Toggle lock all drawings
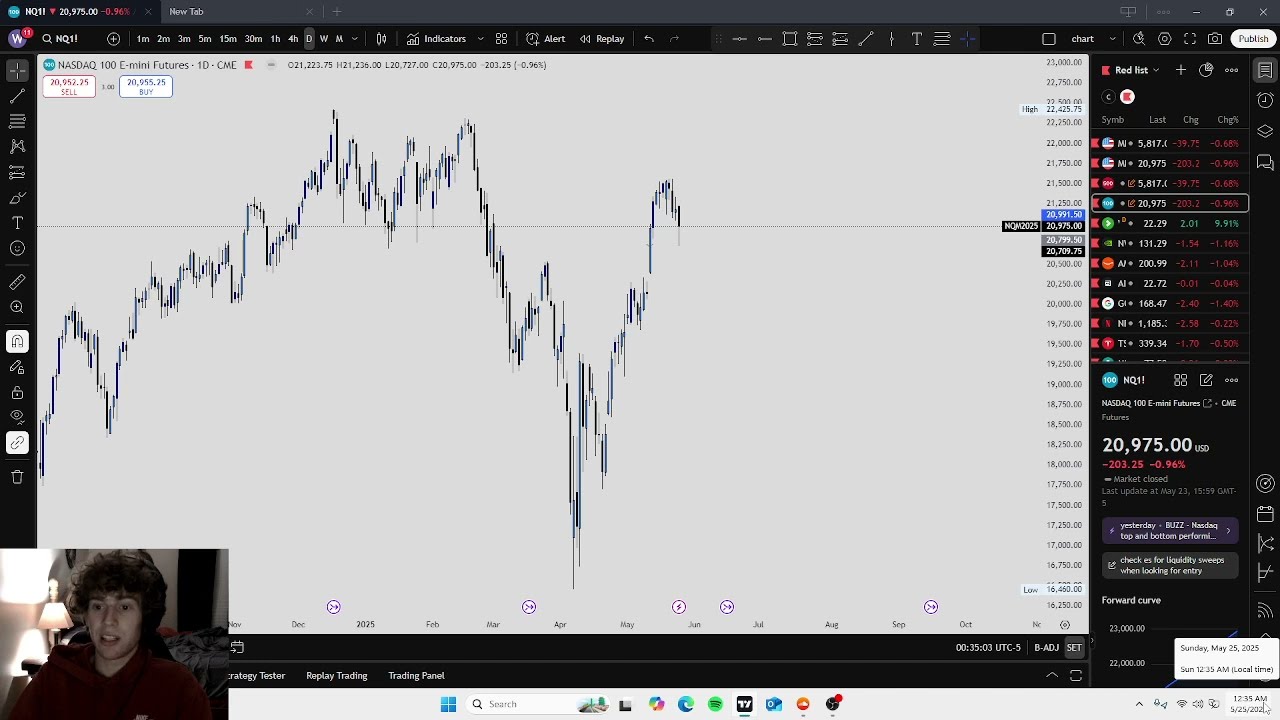This screenshot has width=1280, height=720. click(17, 393)
